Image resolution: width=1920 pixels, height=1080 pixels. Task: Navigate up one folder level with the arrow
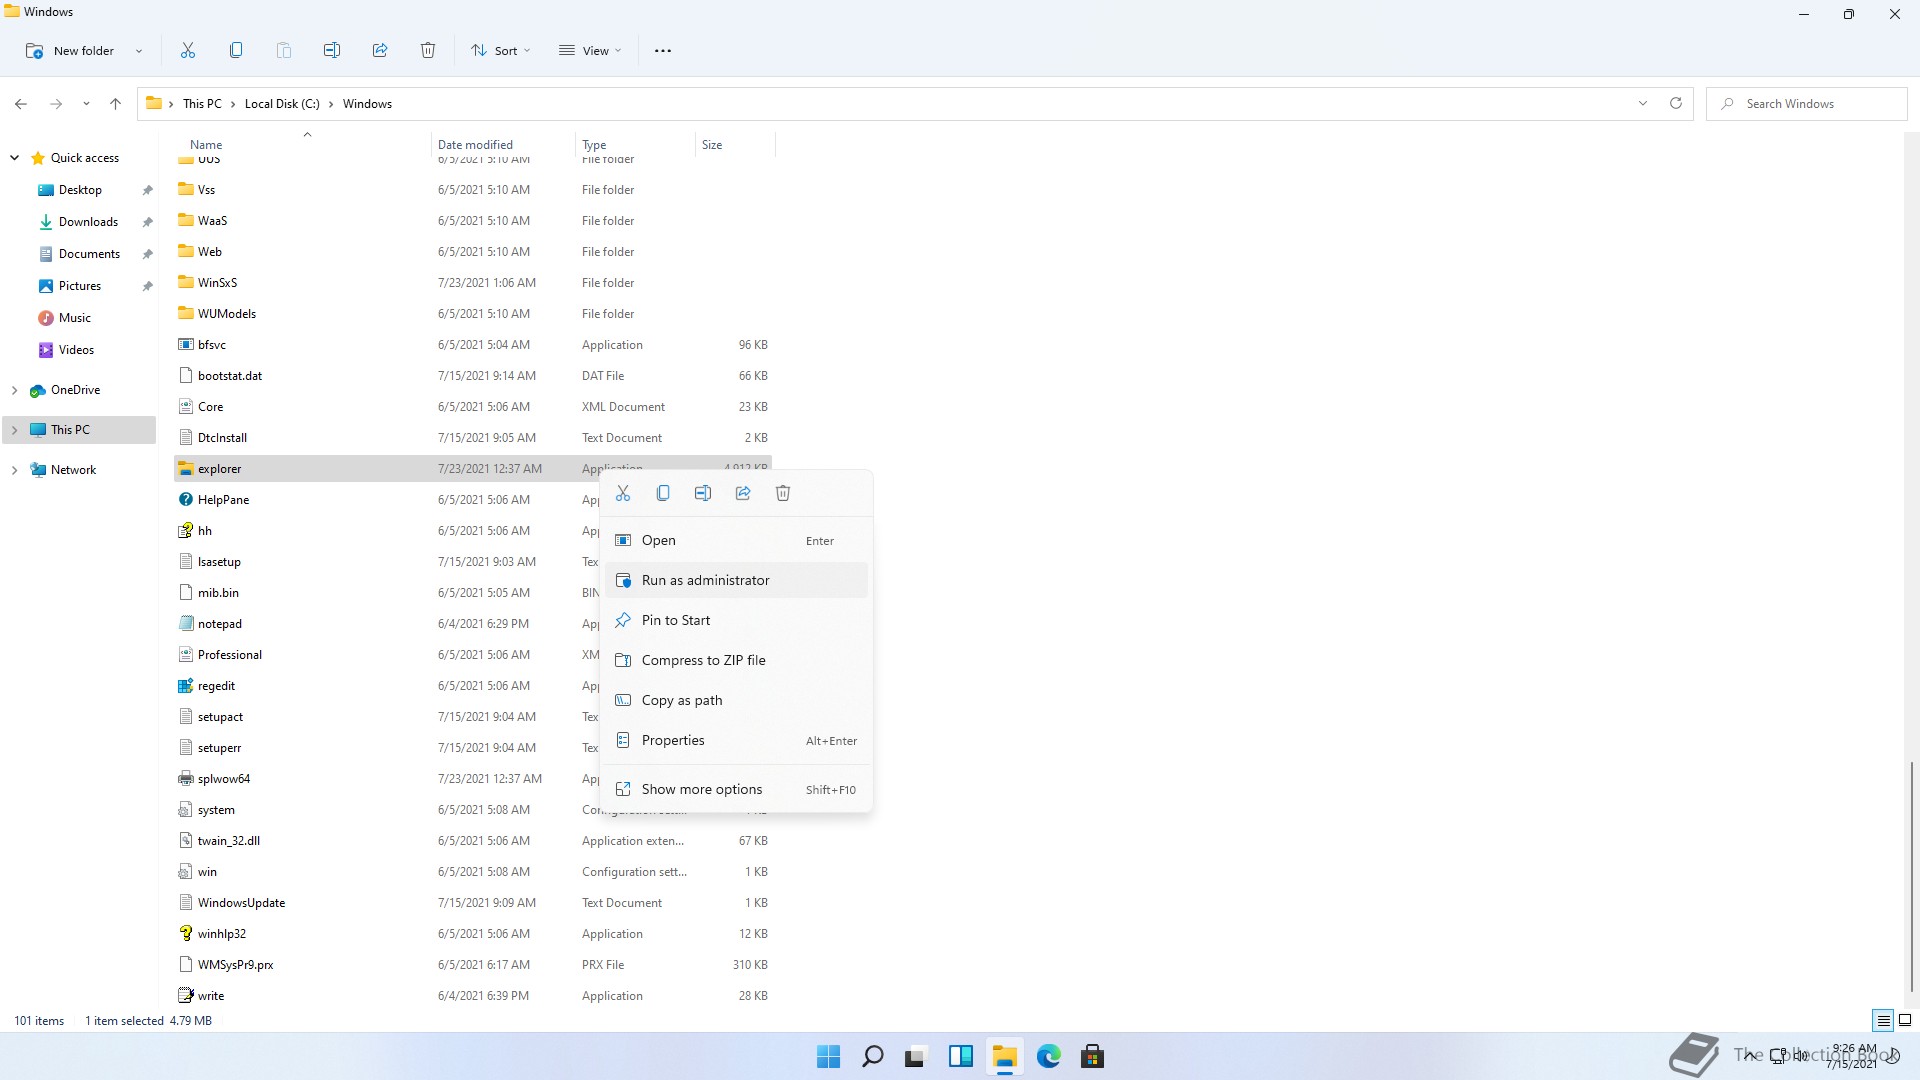(x=115, y=103)
